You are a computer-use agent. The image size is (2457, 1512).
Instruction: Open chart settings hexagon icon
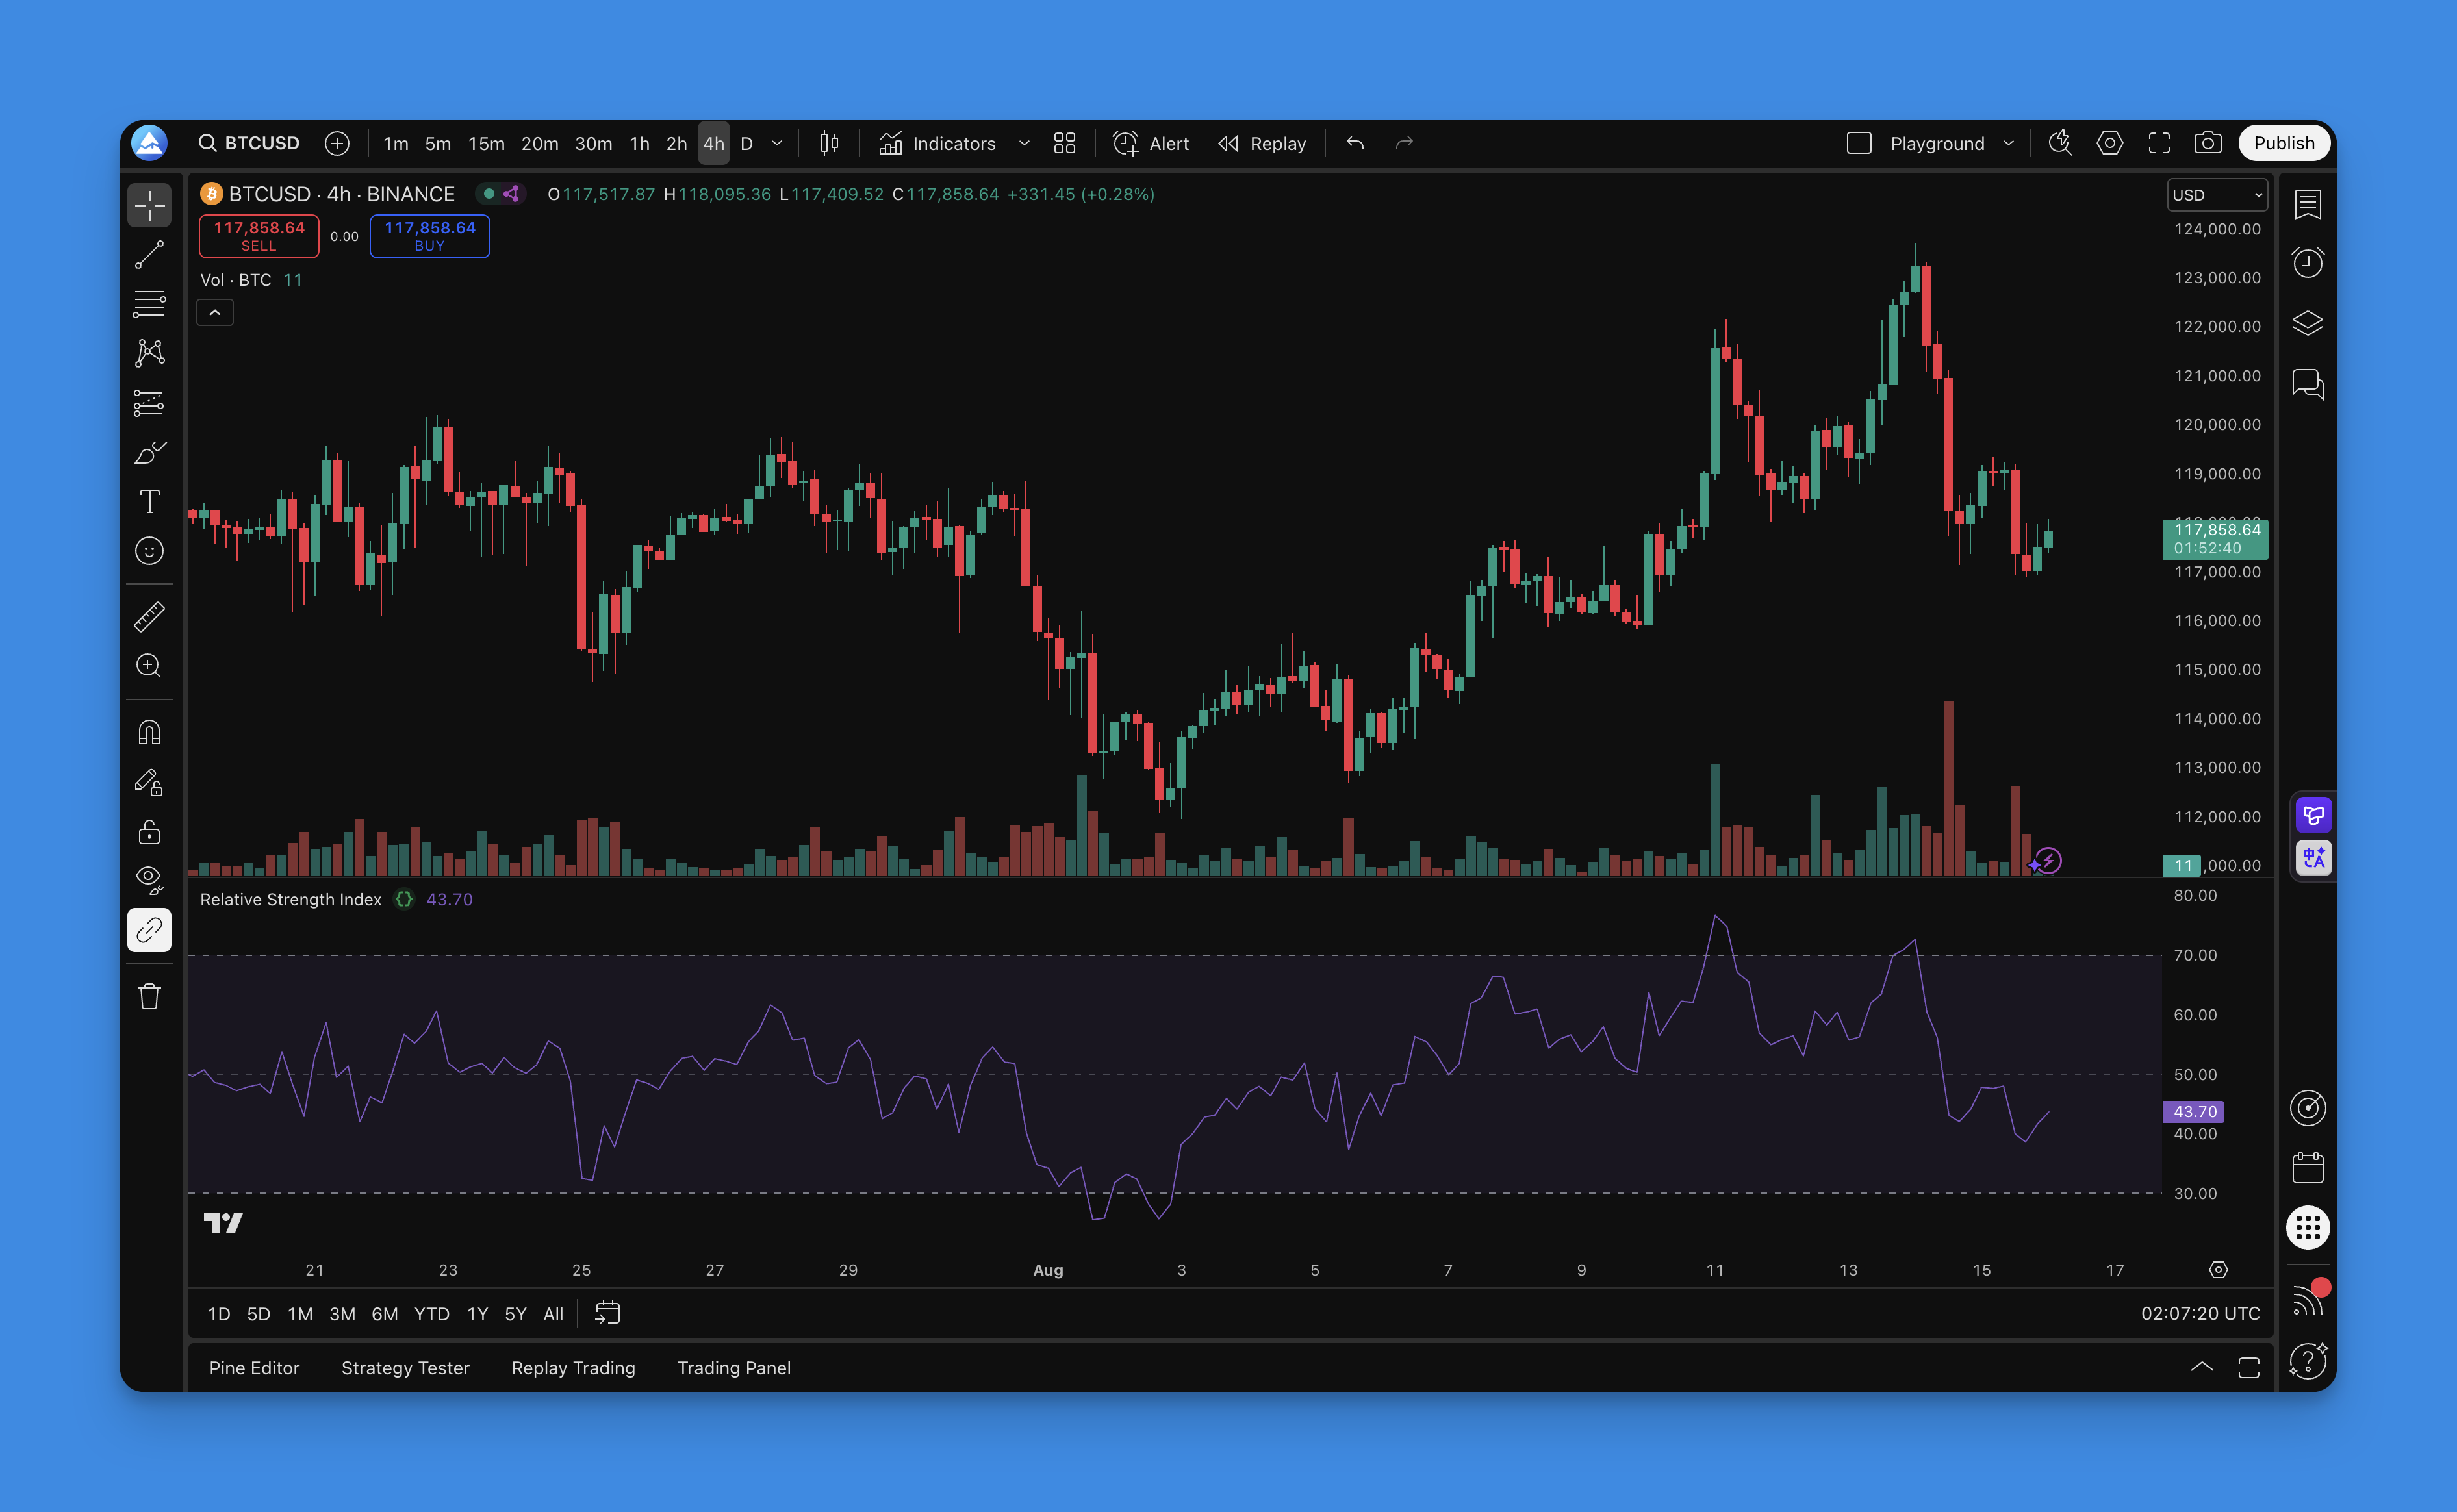(2110, 143)
